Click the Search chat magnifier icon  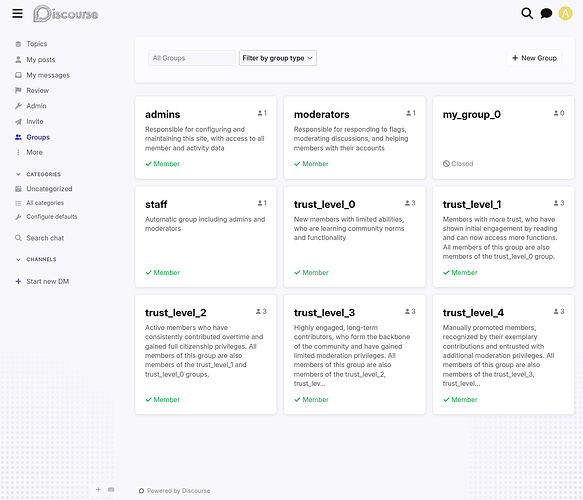pyautogui.click(x=18, y=238)
